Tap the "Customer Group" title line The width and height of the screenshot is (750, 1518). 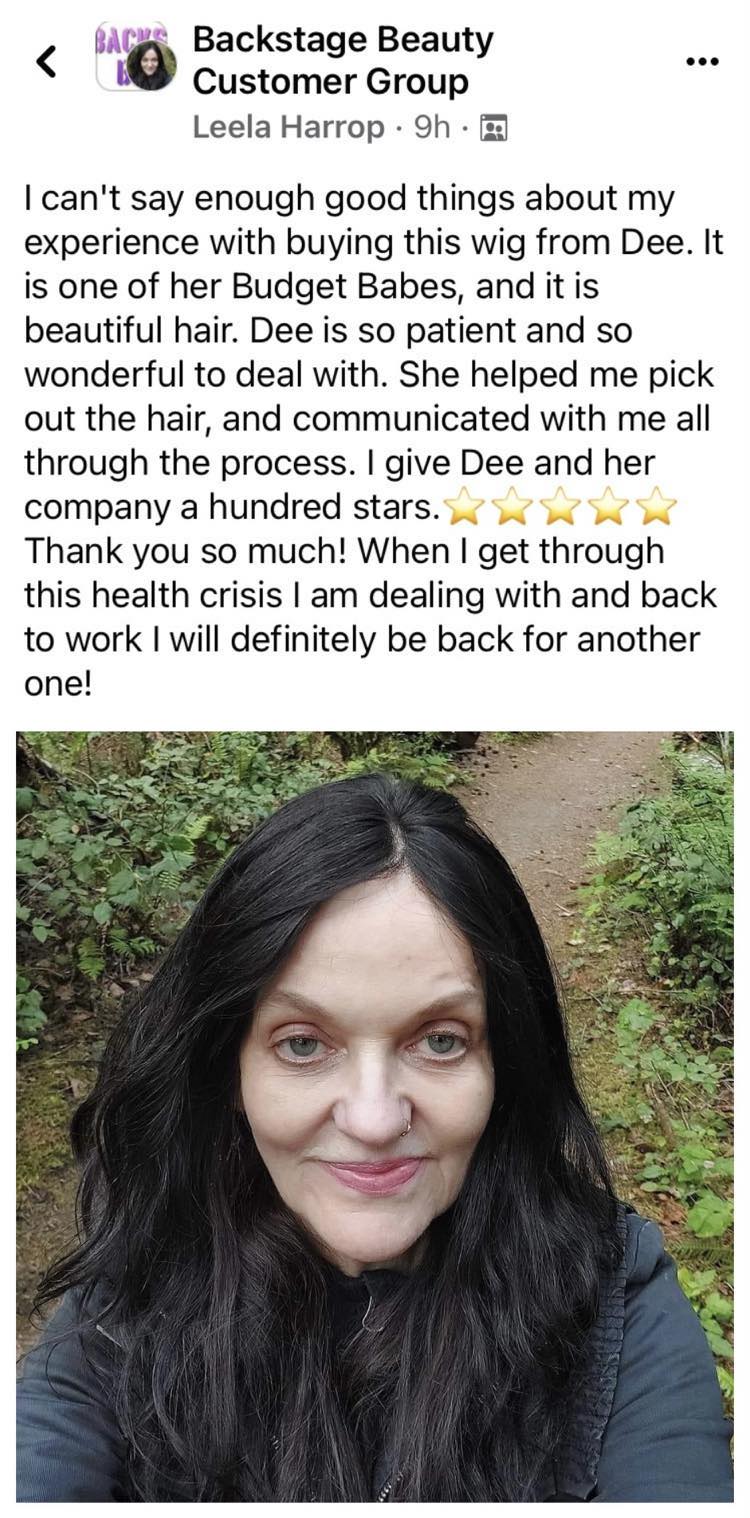(330, 82)
